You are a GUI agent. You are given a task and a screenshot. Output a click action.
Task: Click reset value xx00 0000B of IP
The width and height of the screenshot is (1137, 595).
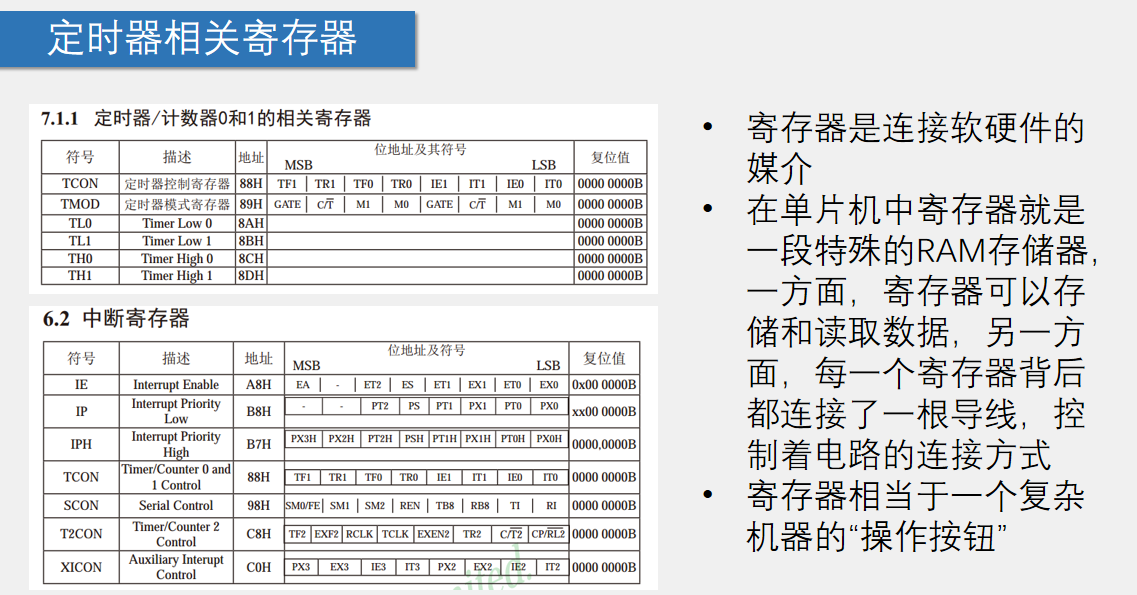pos(604,412)
